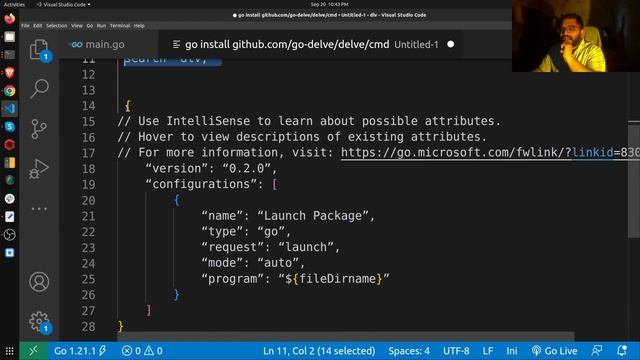Open the red hexagon app in dock
The width and height of the screenshot is (640, 360).
coord(9,144)
